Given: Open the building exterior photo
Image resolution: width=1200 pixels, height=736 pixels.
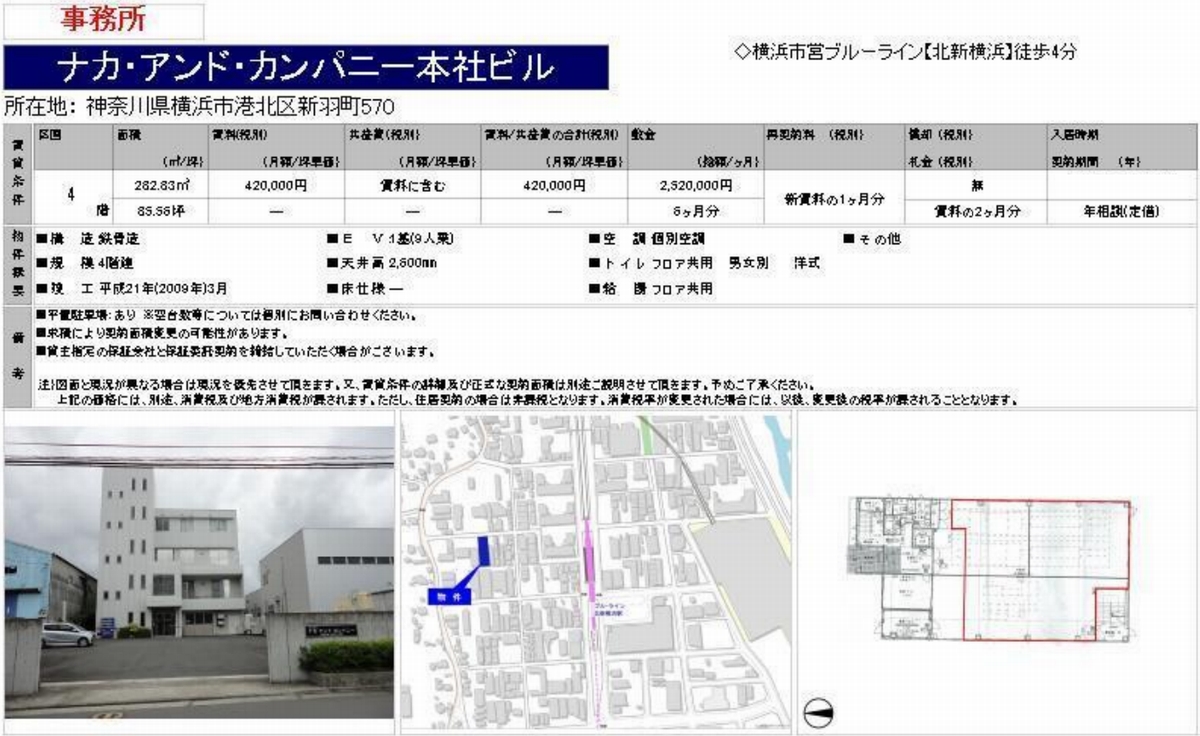Looking at the screenshot, I should tap(200, 572).
